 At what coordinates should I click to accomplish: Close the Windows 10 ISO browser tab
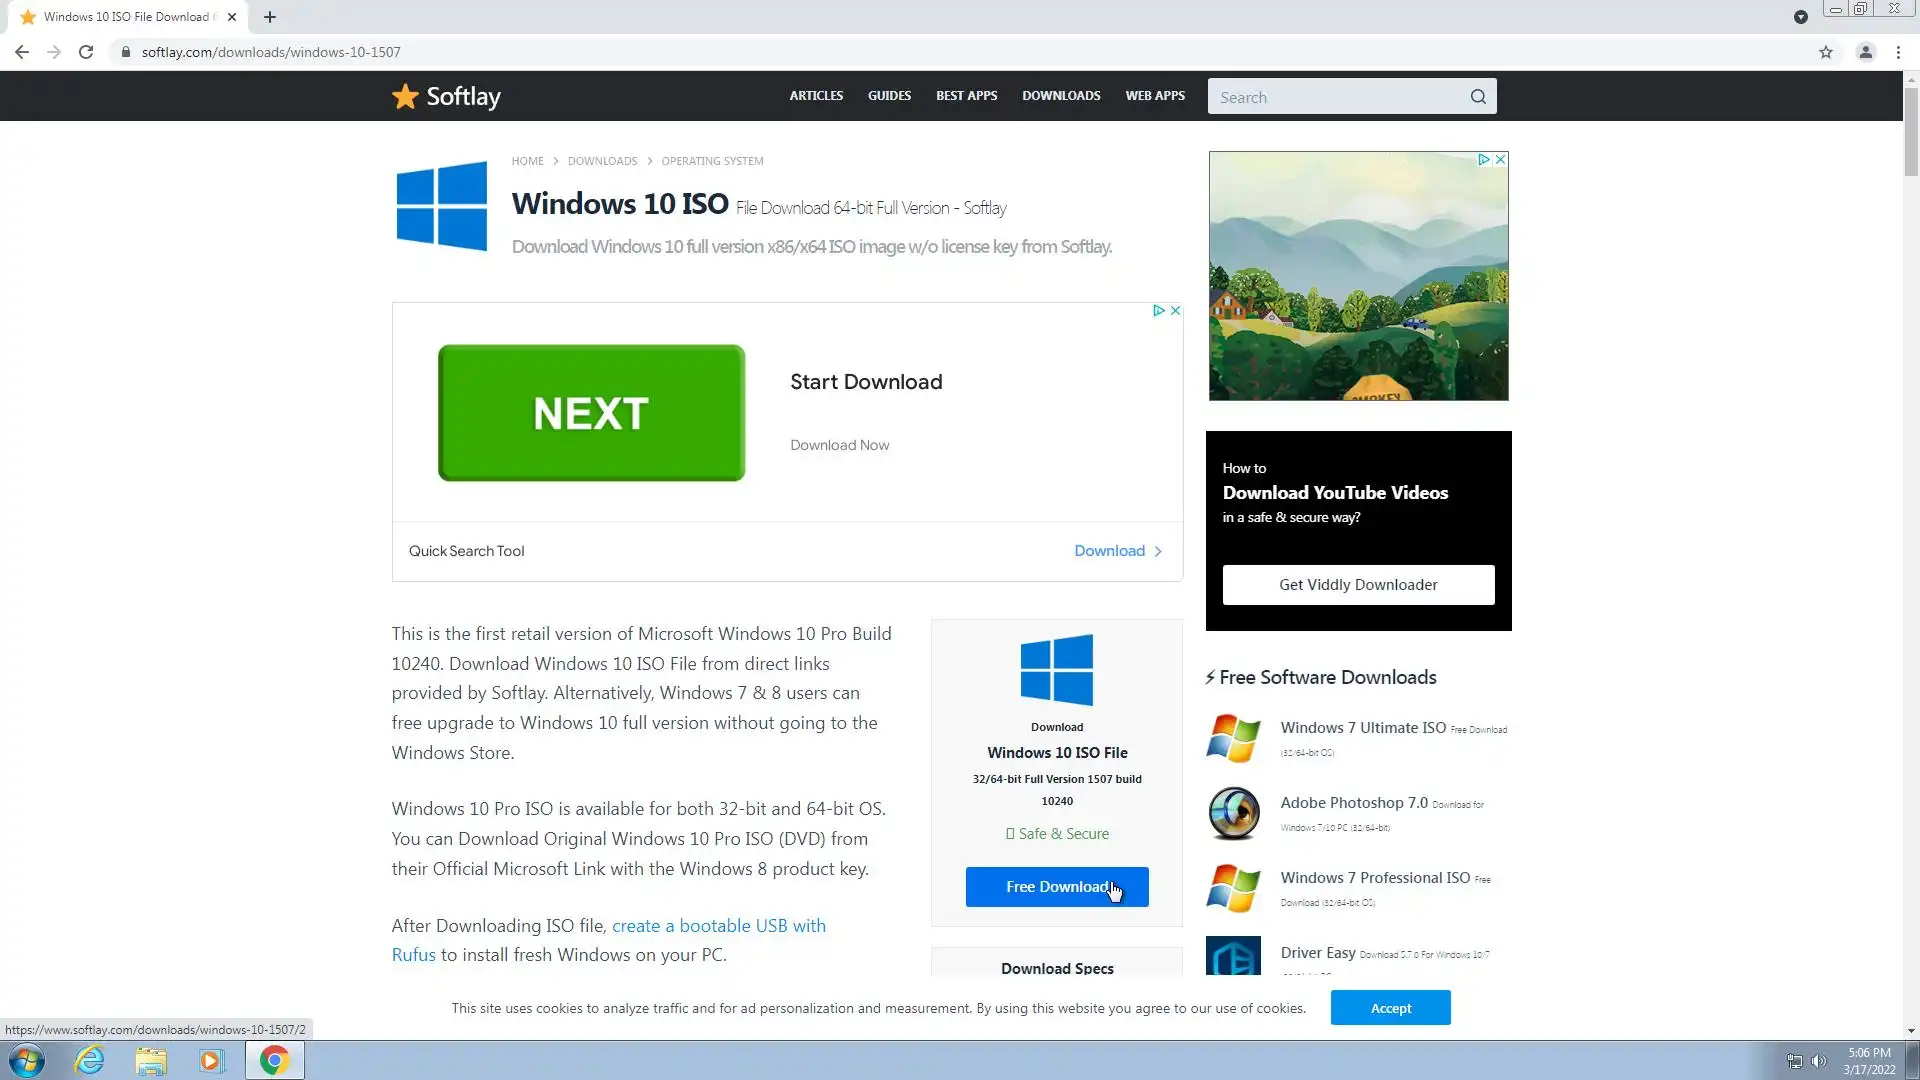coord(232,17)
